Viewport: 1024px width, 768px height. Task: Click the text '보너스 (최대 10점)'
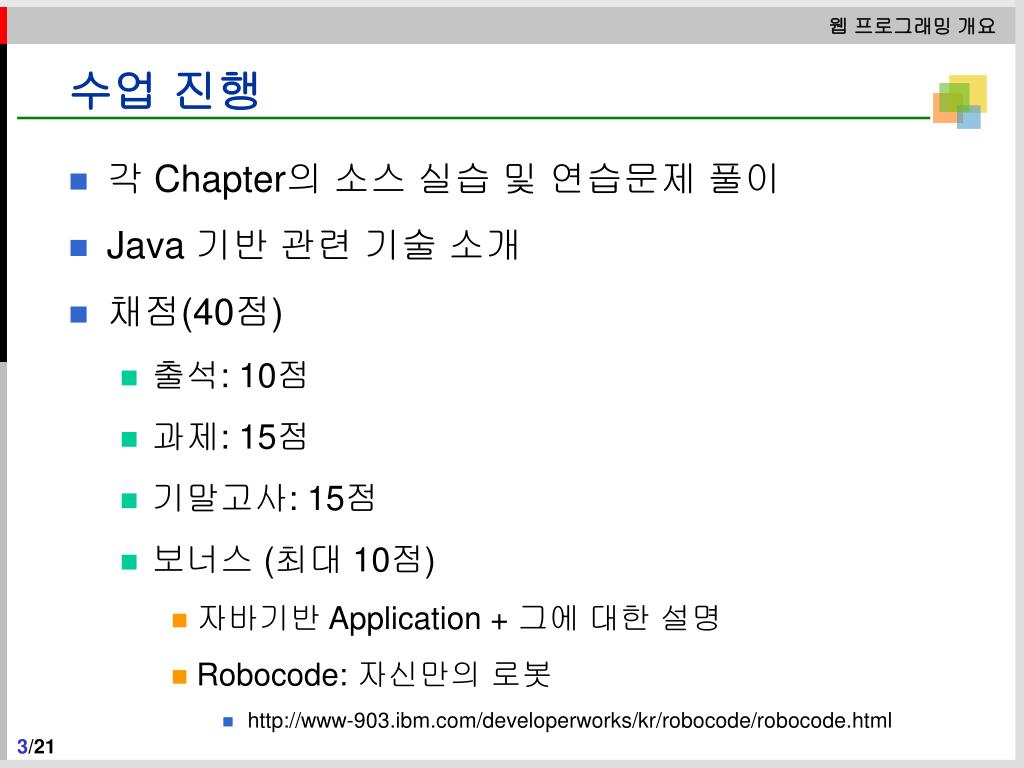tap(294, 560)
